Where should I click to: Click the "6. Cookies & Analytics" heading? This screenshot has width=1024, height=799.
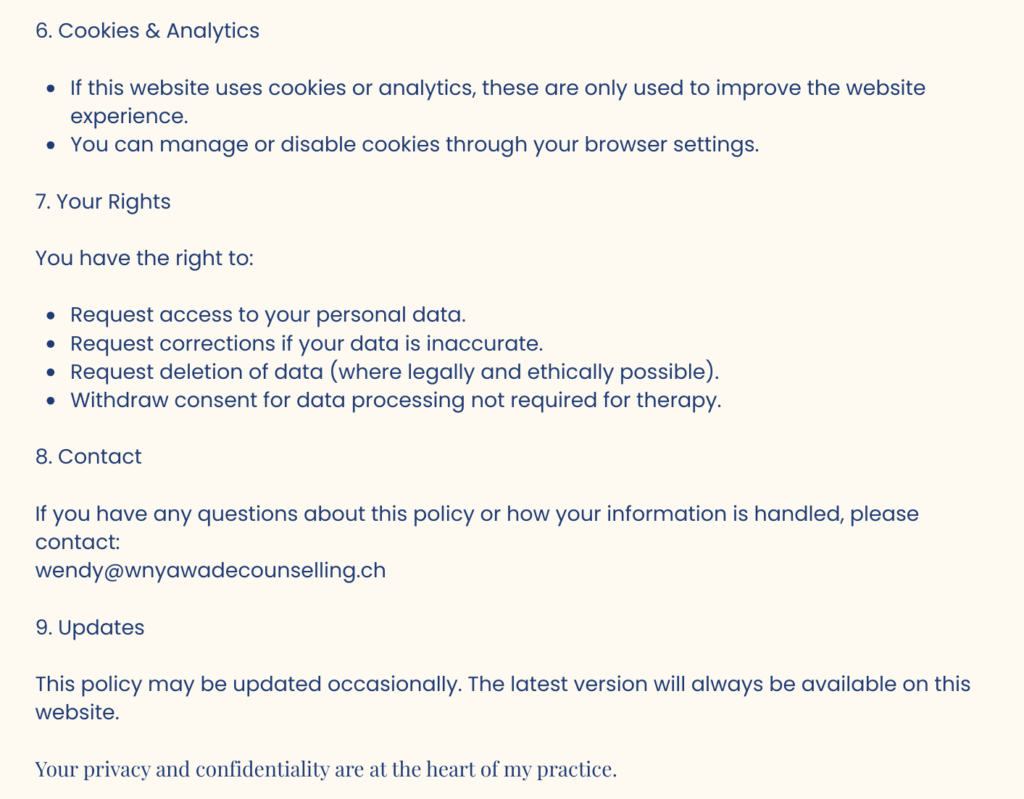click(x=147, y=31)
